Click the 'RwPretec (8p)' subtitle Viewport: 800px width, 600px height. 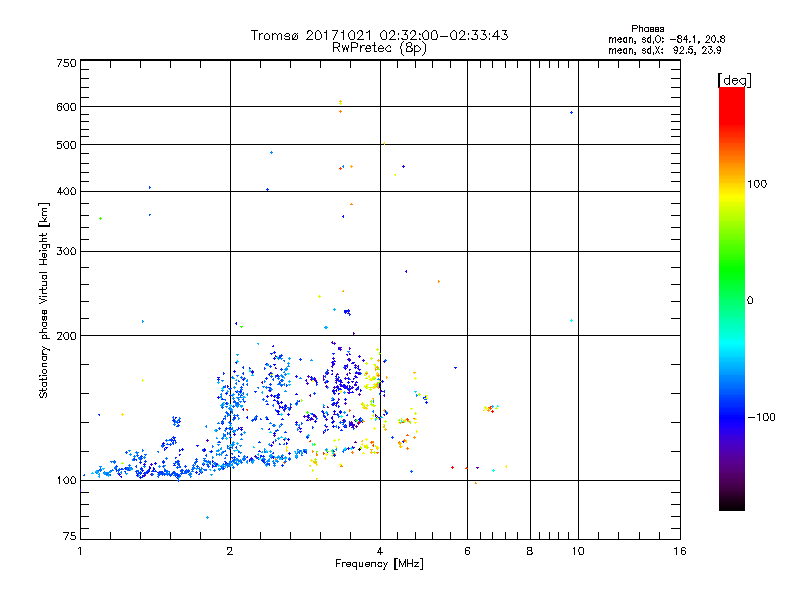(x=379, y=48)
